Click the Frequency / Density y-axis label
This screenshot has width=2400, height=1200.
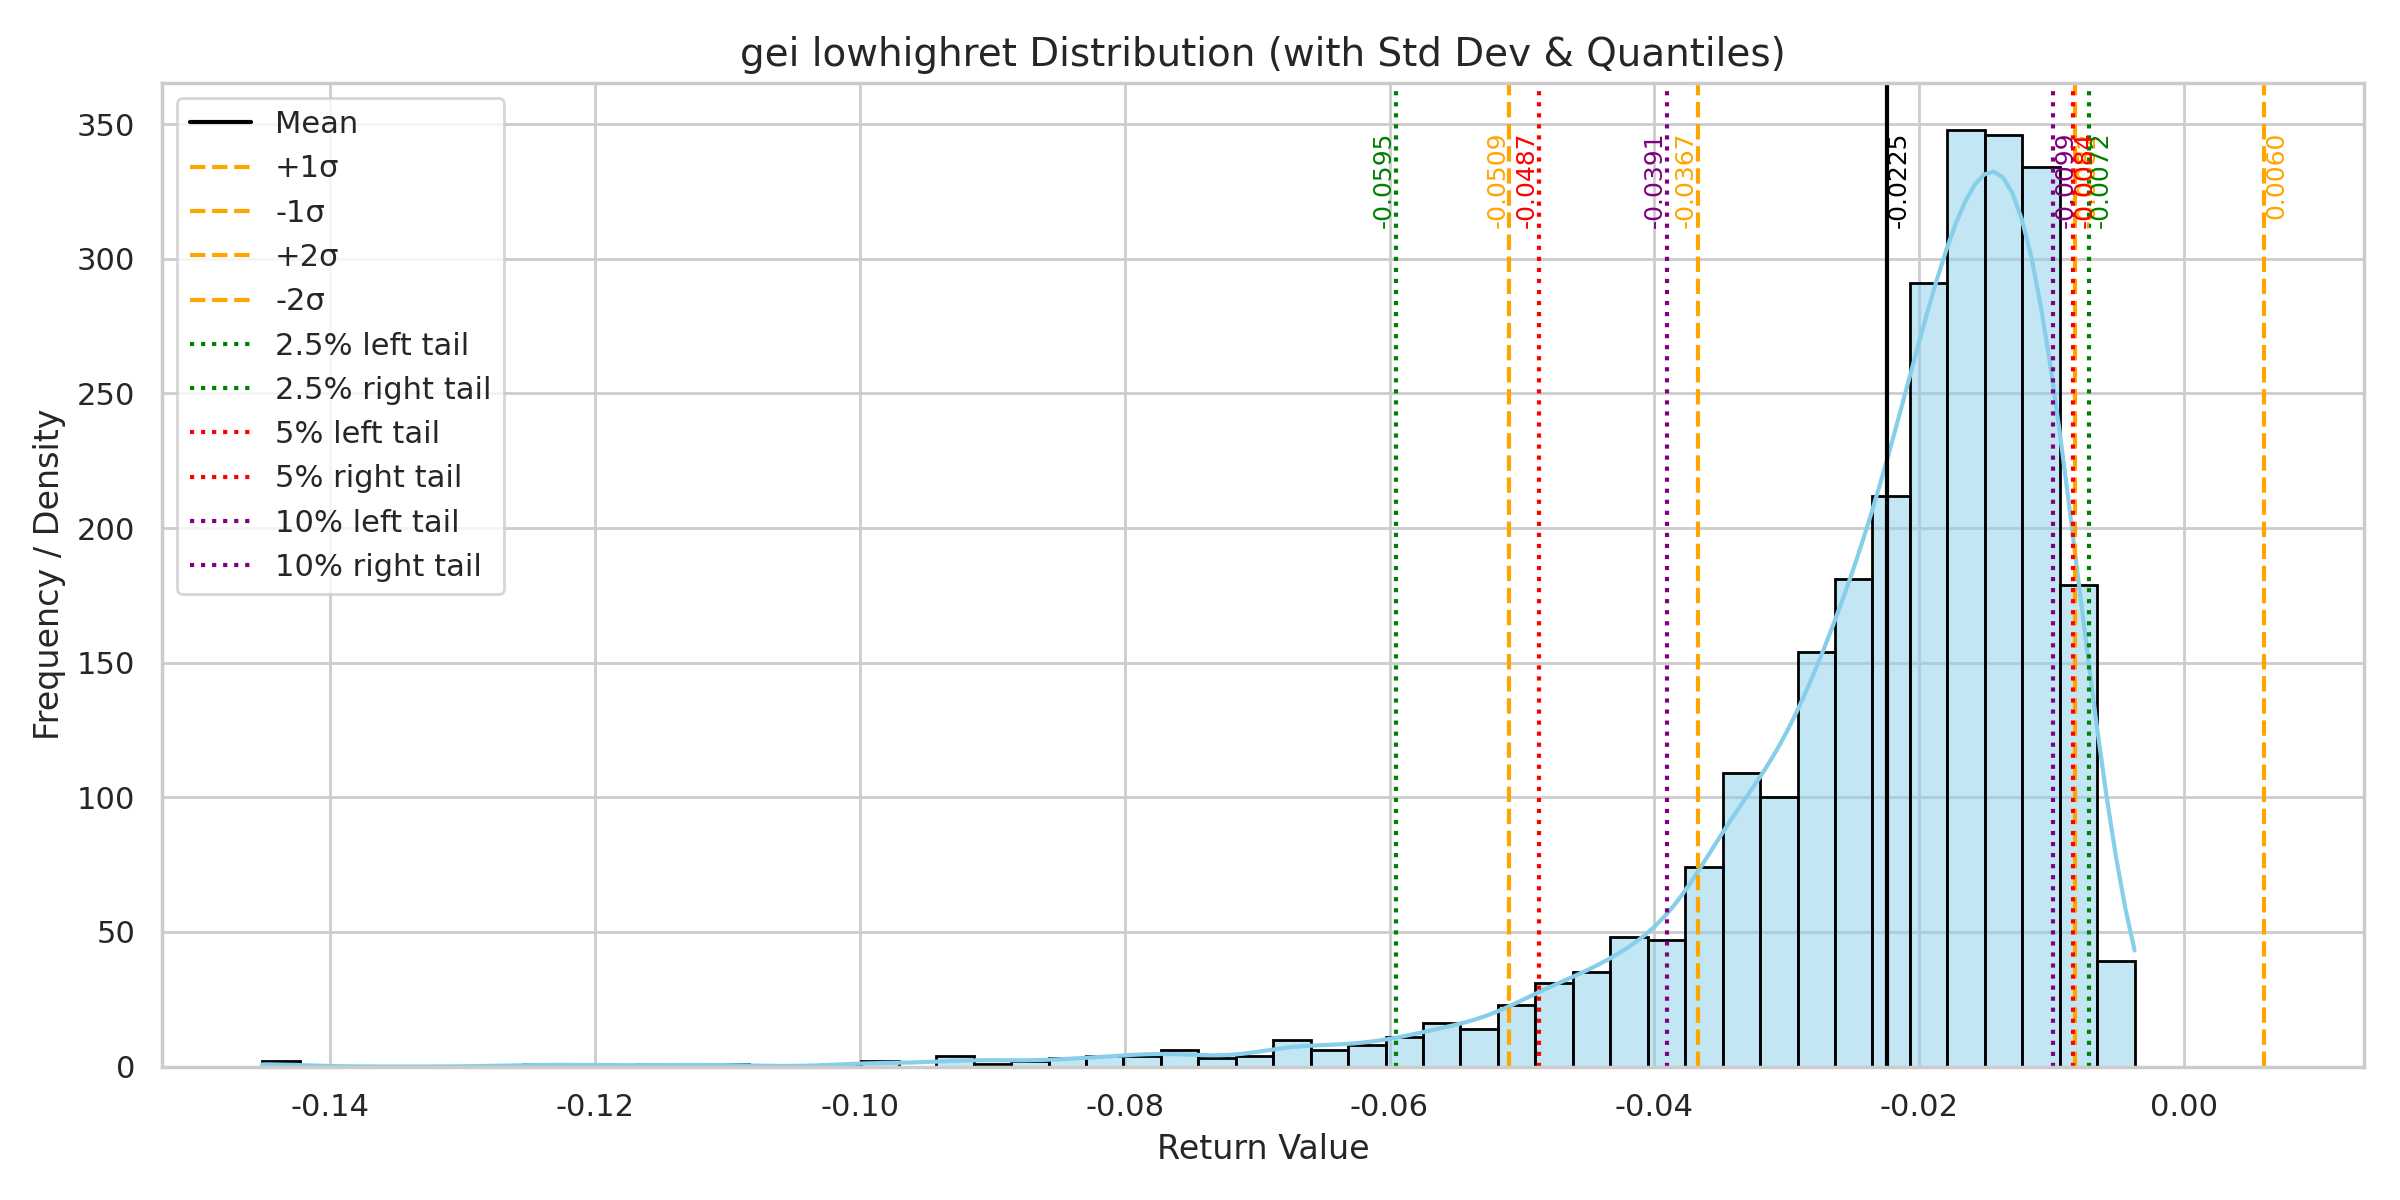(47, 575)
